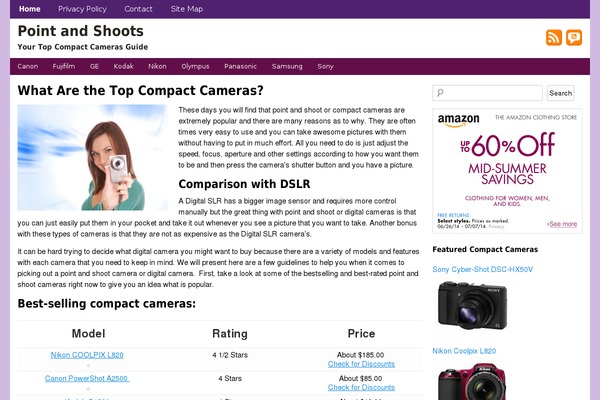600x400 pixels.
Task: Click the Best-selling compact cameras heading
Action: coord(106,304)
